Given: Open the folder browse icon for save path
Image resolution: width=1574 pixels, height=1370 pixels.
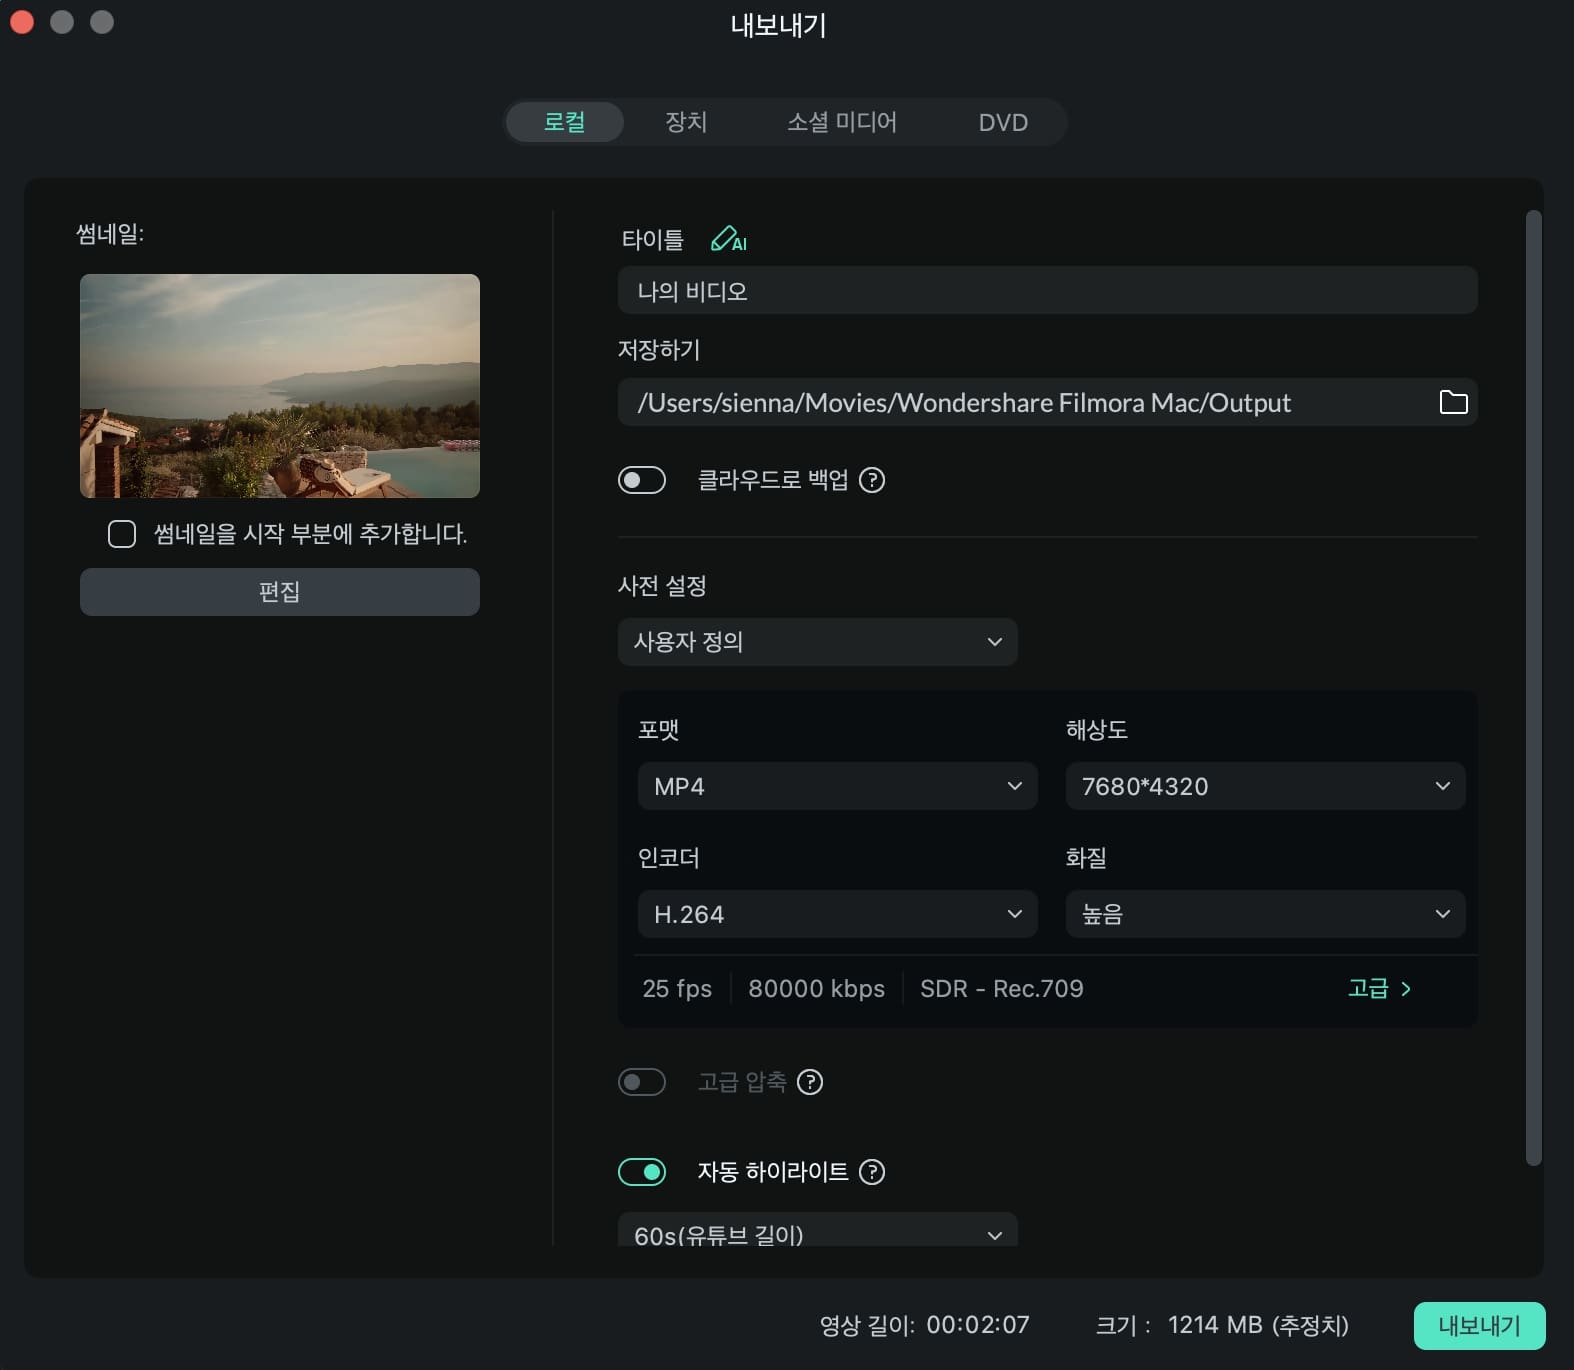Looking at the screenshot, I should coord(1452,402).
